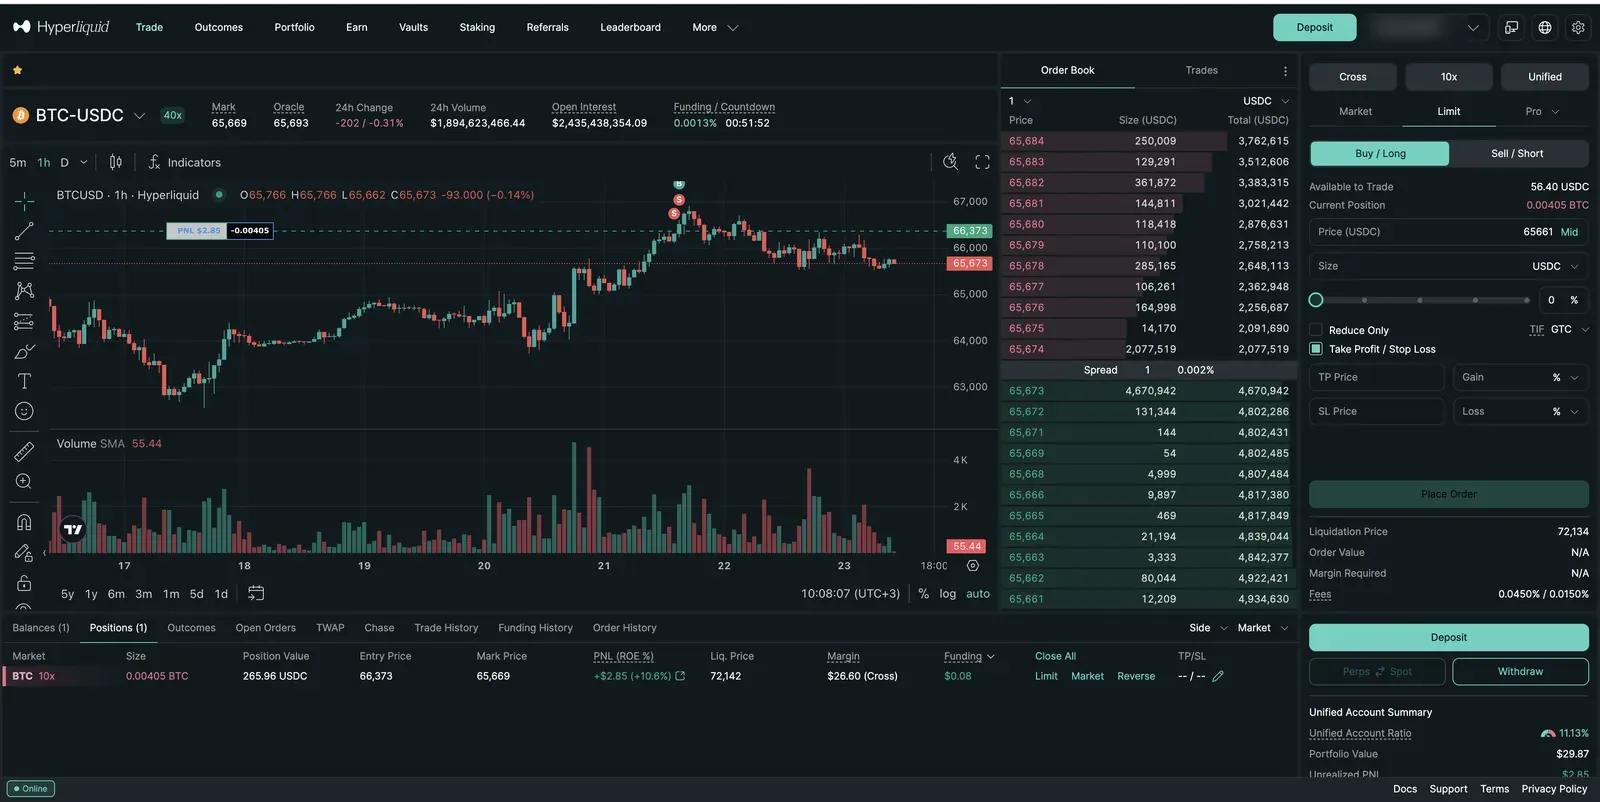Screen dimensions: 1600x802
Task: Click the Price (USDC) input field
Action: tap(1448, 232)
